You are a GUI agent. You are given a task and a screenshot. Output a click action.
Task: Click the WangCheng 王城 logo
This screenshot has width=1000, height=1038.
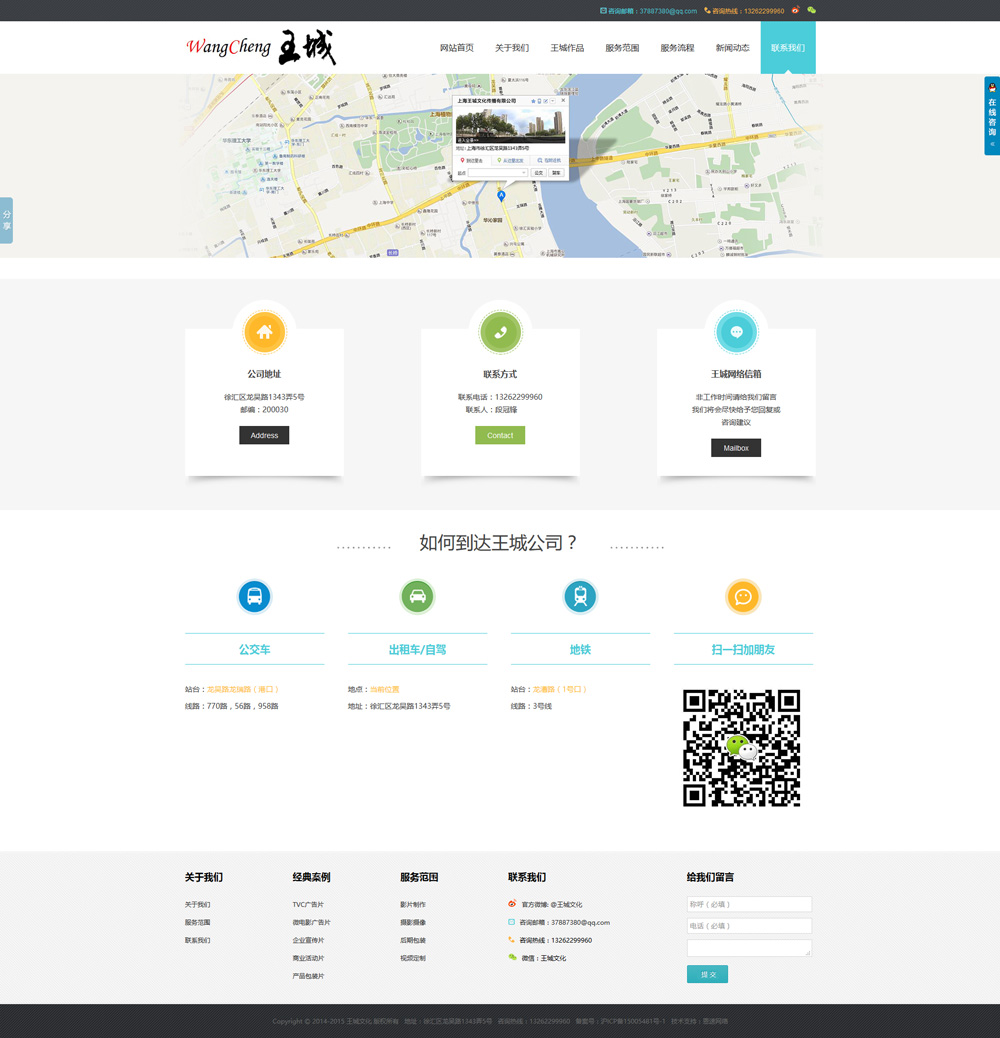pyautogui.click(x=261, y=48)
